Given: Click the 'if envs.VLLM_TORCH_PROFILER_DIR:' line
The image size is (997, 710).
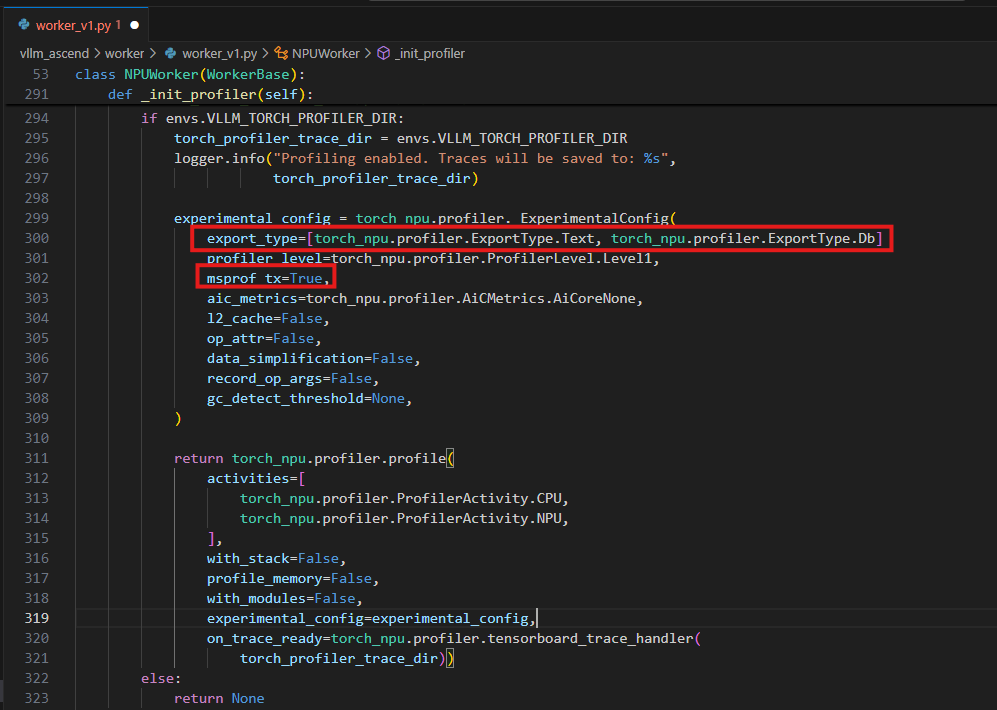Looking at the screenshot, I should (x=272, y=118).
